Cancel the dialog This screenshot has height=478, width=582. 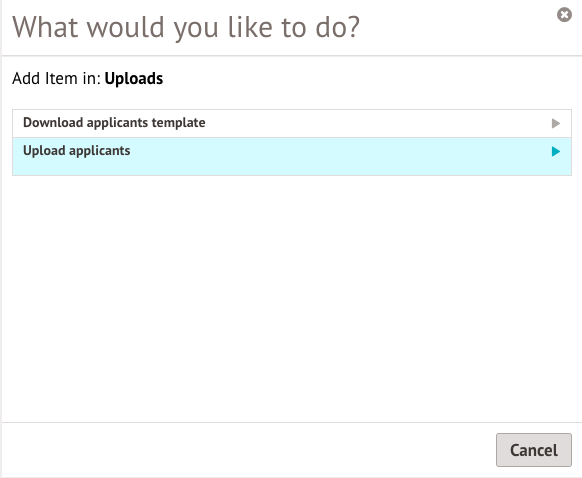tap(534, 450)
